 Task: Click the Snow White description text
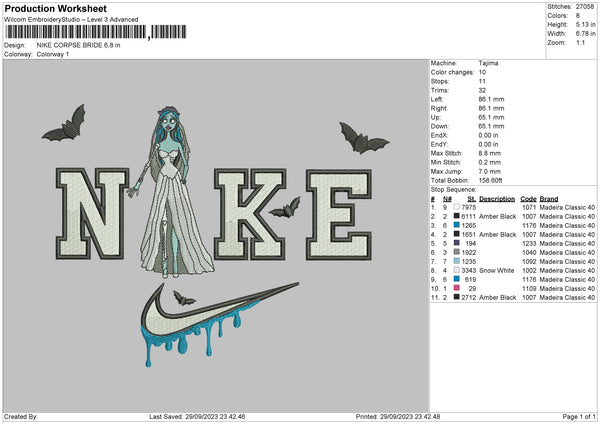[x=497, y=271]
